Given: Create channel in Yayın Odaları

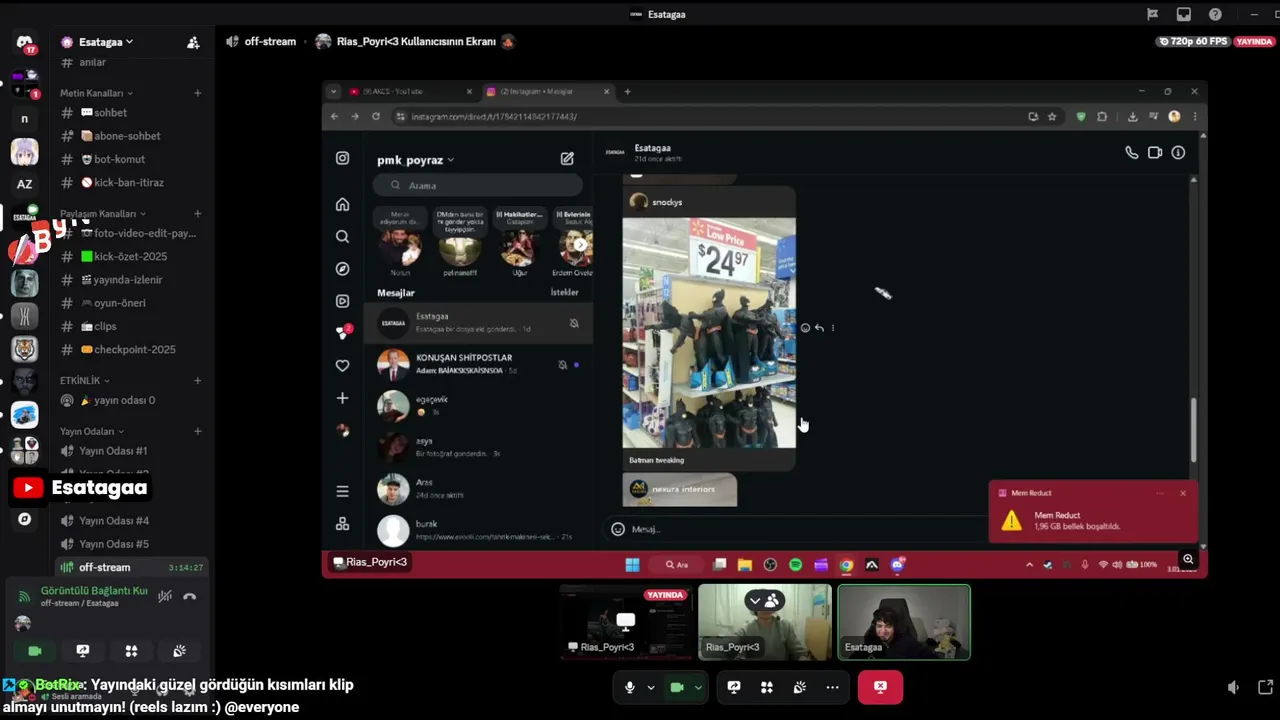Looking at the screenshot, I should pos(197,432).
